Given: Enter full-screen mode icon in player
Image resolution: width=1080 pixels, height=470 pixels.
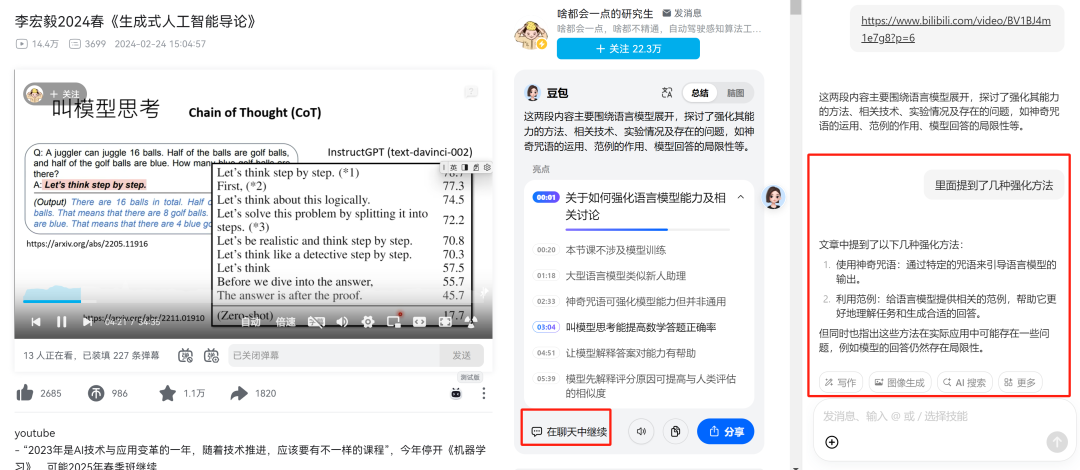Looking at the screenshot, I should [x=445, y=321].
